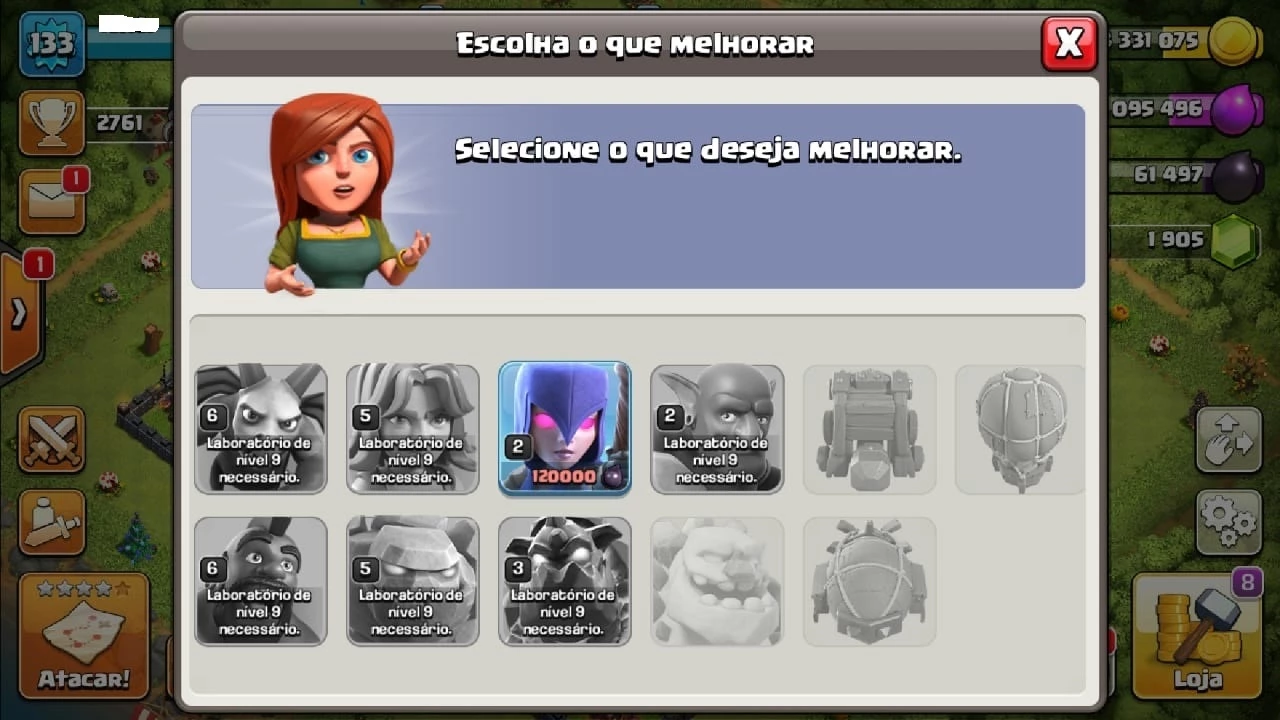
Task: Open the mail inbox envelope icon
Action: (x=51, y=202)
